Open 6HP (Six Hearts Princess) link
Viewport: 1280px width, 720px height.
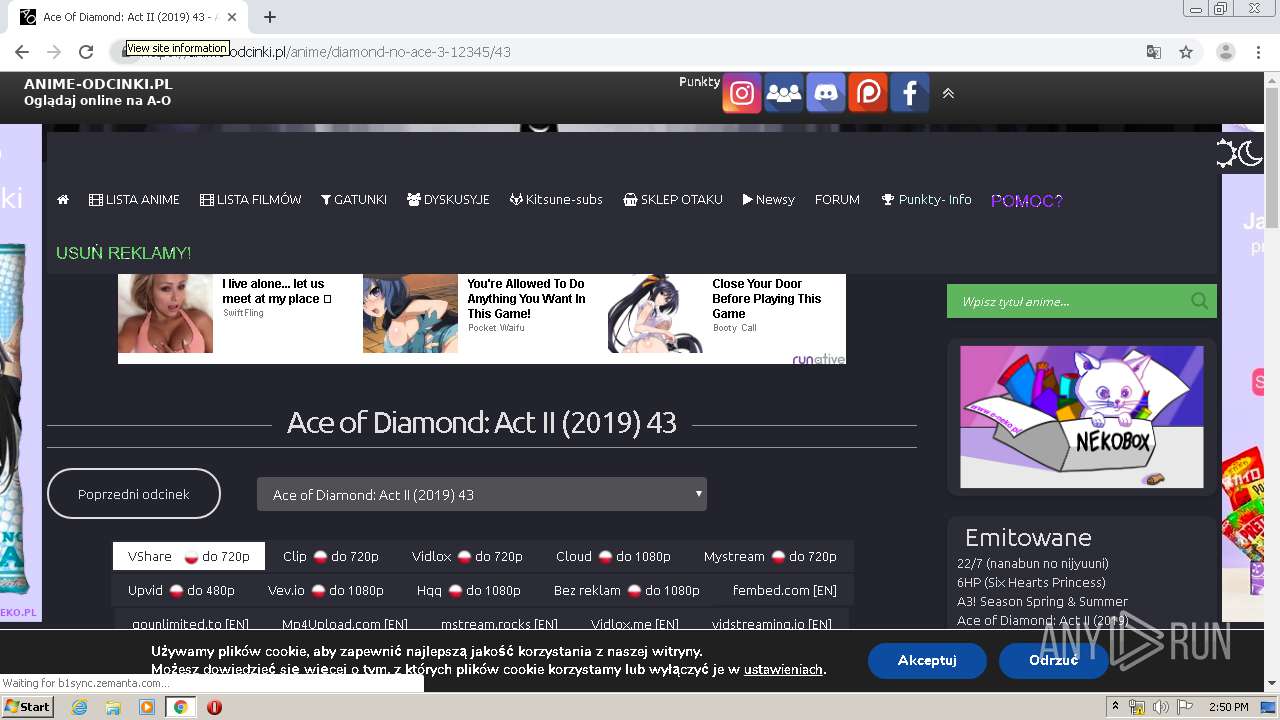[1031, 582]
